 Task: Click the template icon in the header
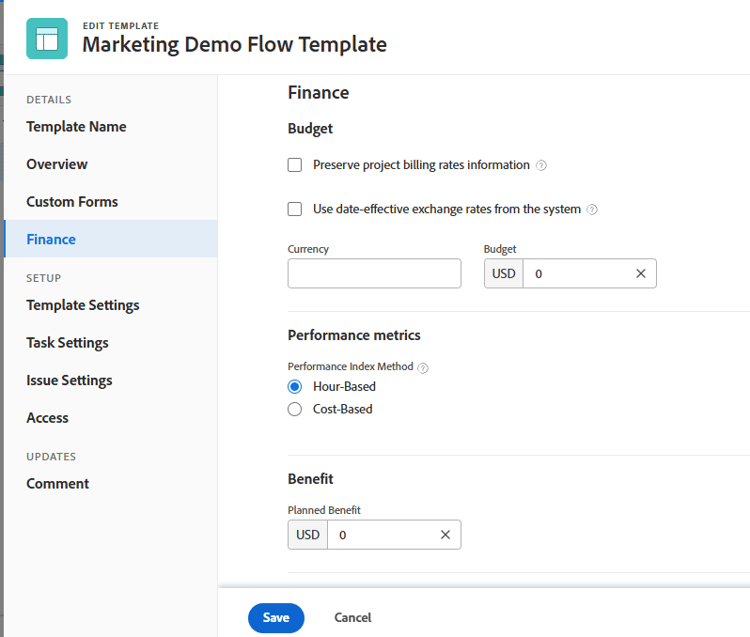(47, 38)
